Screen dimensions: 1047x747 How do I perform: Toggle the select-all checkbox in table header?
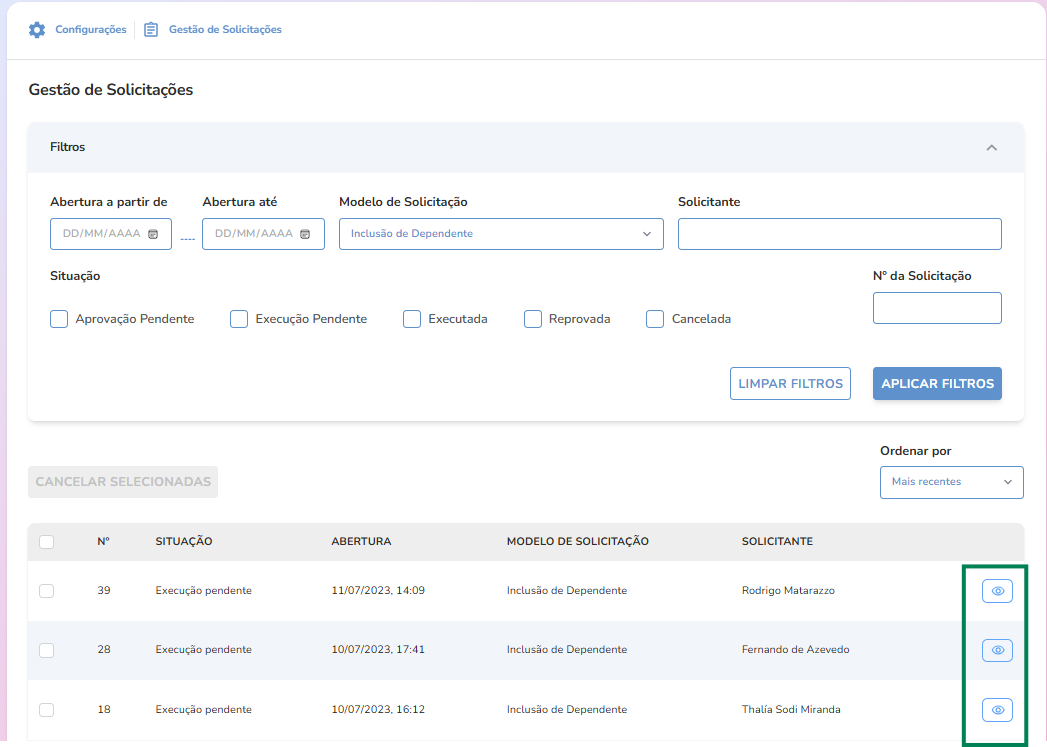(46, 542)
